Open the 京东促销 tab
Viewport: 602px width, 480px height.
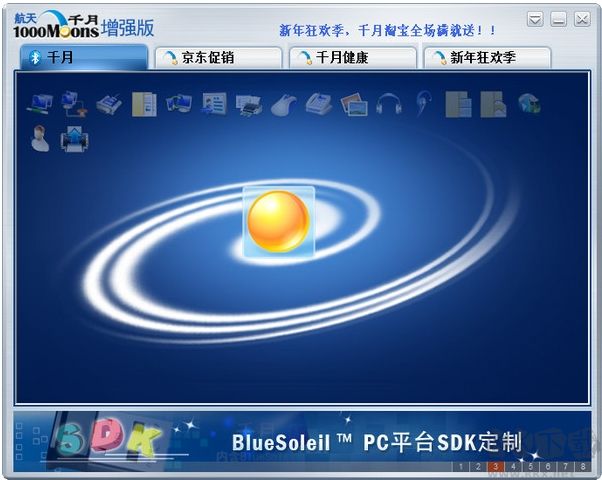tap(218, 58)
